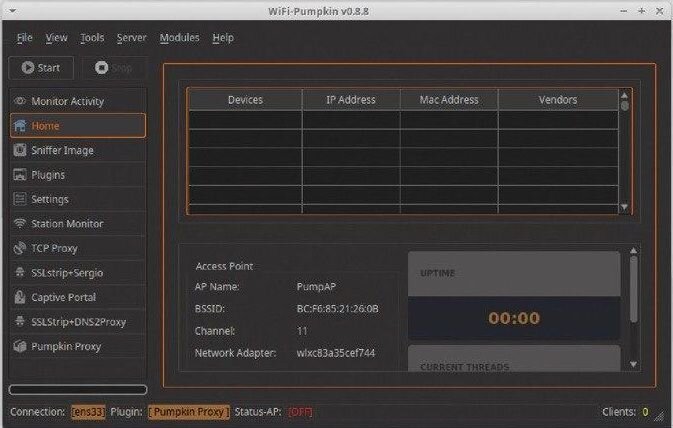Click the Plugins icon in sidebar

point(20,175)
